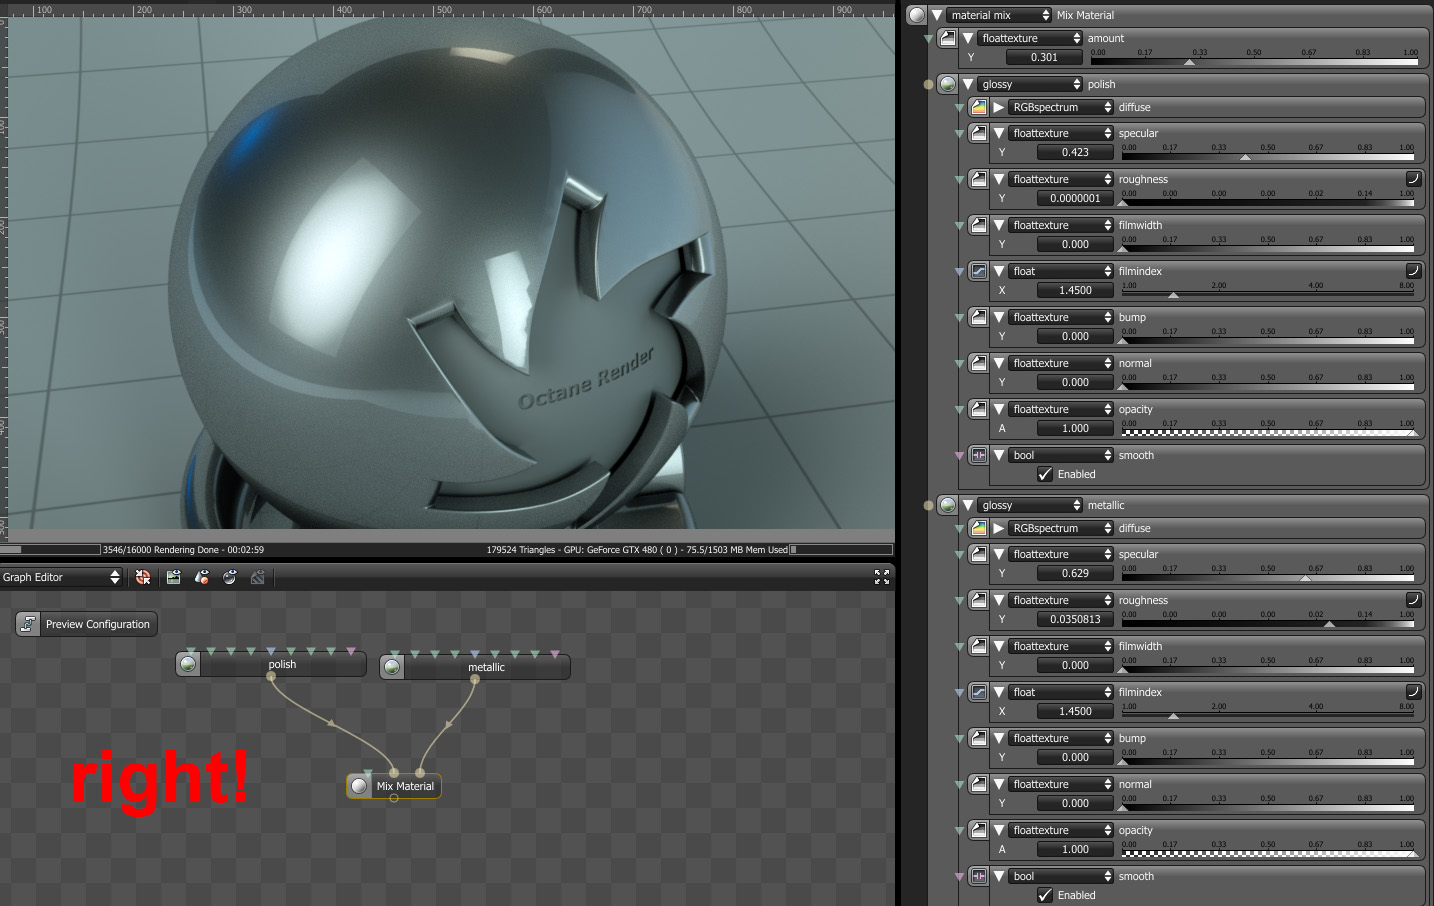Open the glossy type dropdown for polish
Image resolution: width=1434 pixels, height=906 pixels.
tap(1030, 84)
